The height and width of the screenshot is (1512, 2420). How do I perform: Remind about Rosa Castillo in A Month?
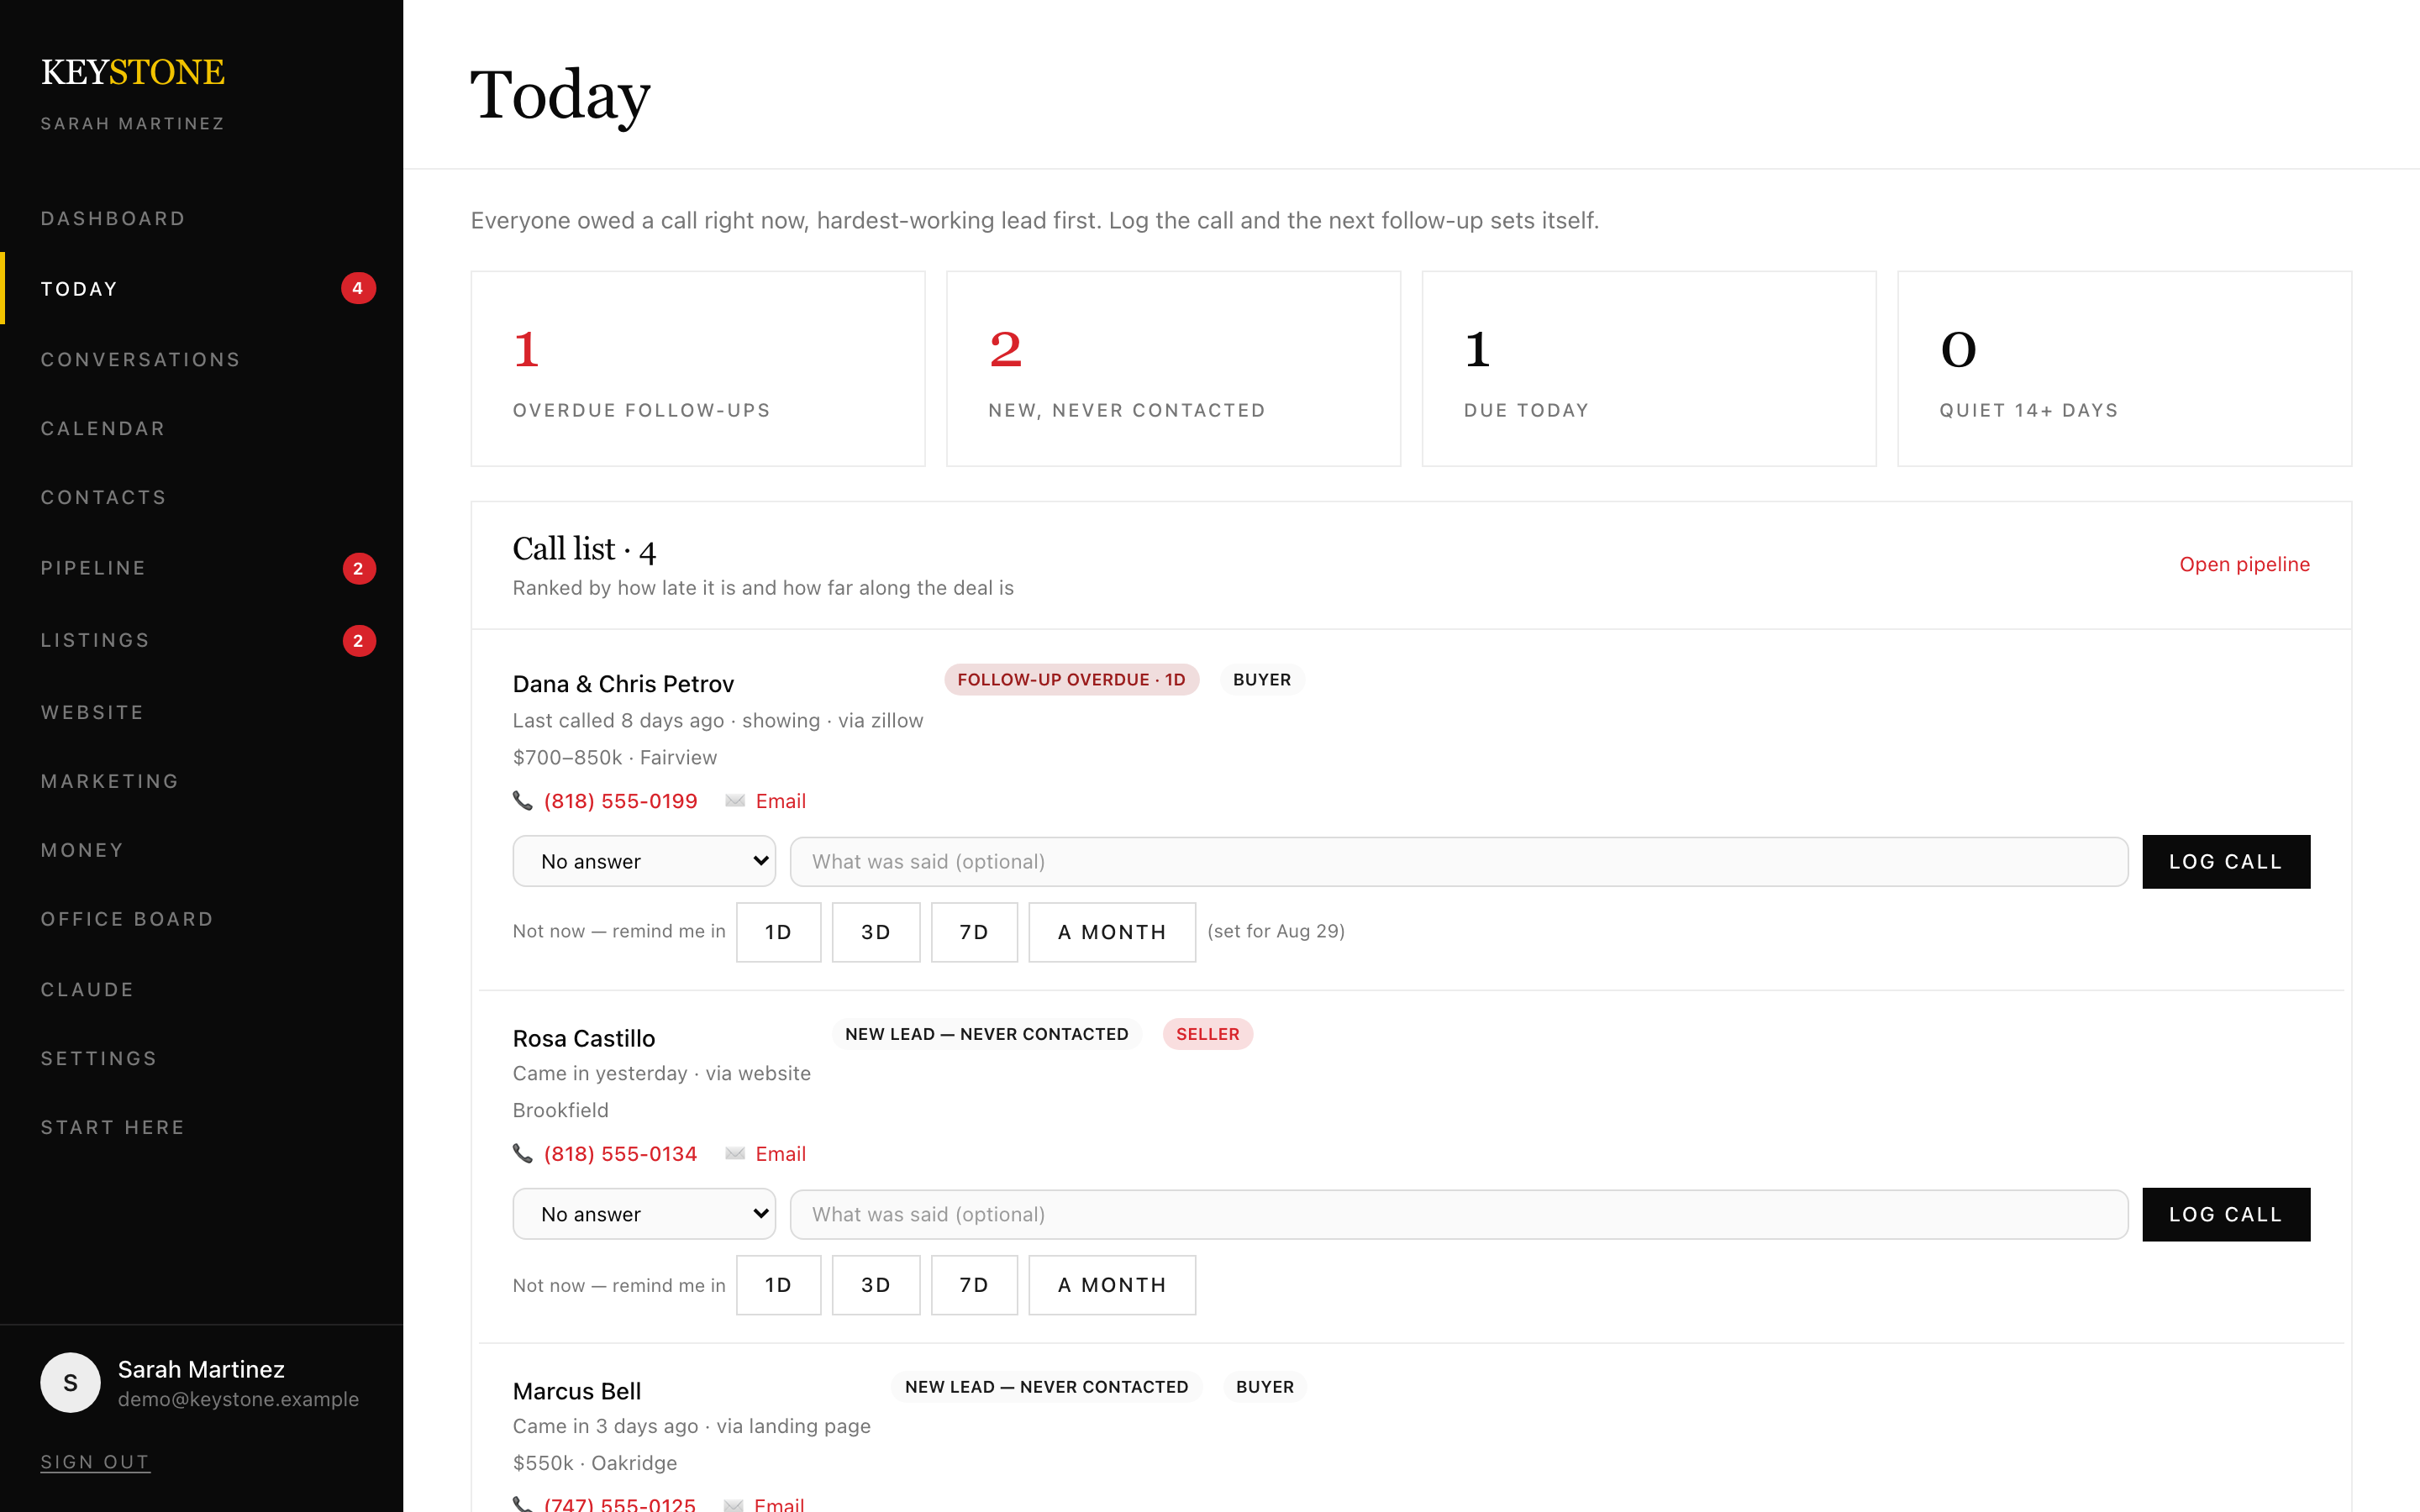click(x=1113, y=1285)
